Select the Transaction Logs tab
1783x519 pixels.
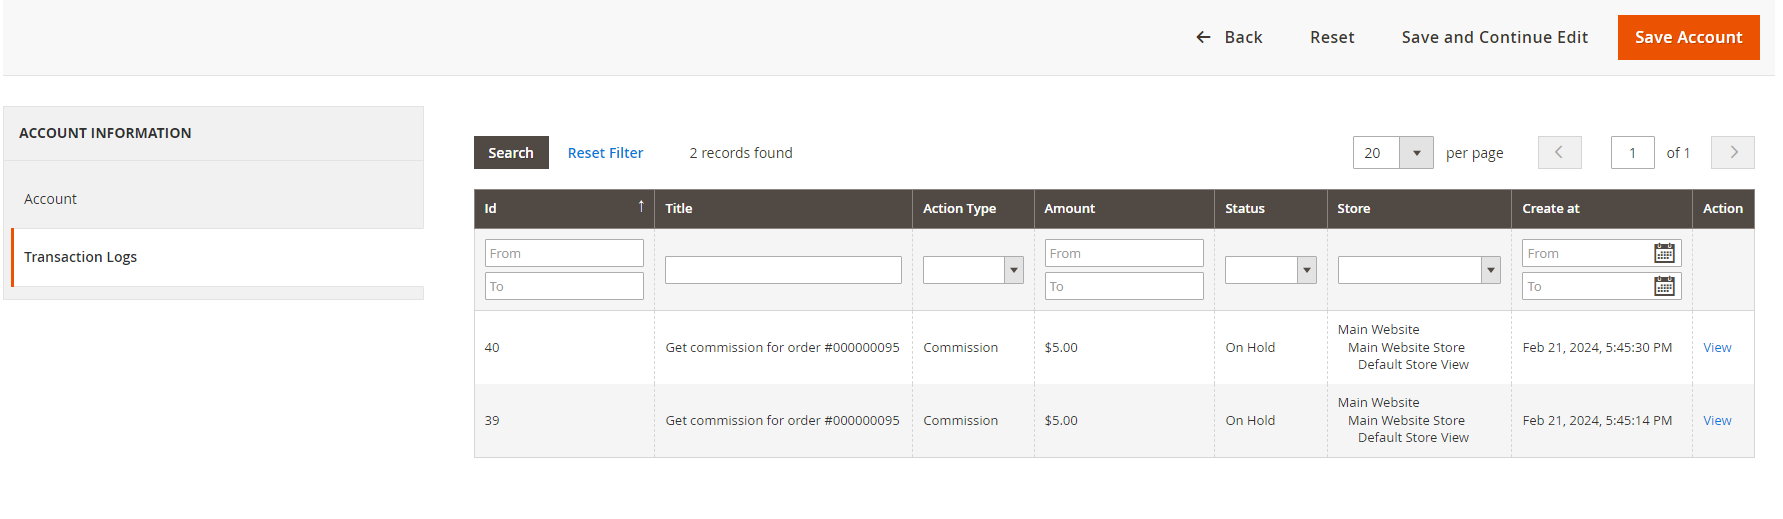[81, 257]
